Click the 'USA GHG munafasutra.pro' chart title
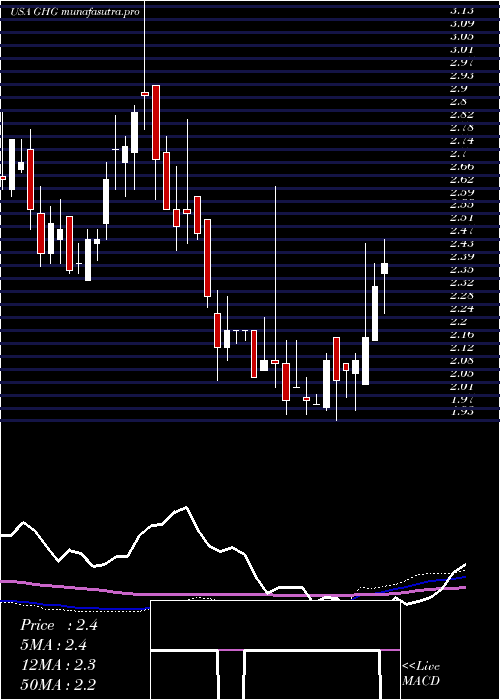 75,12
